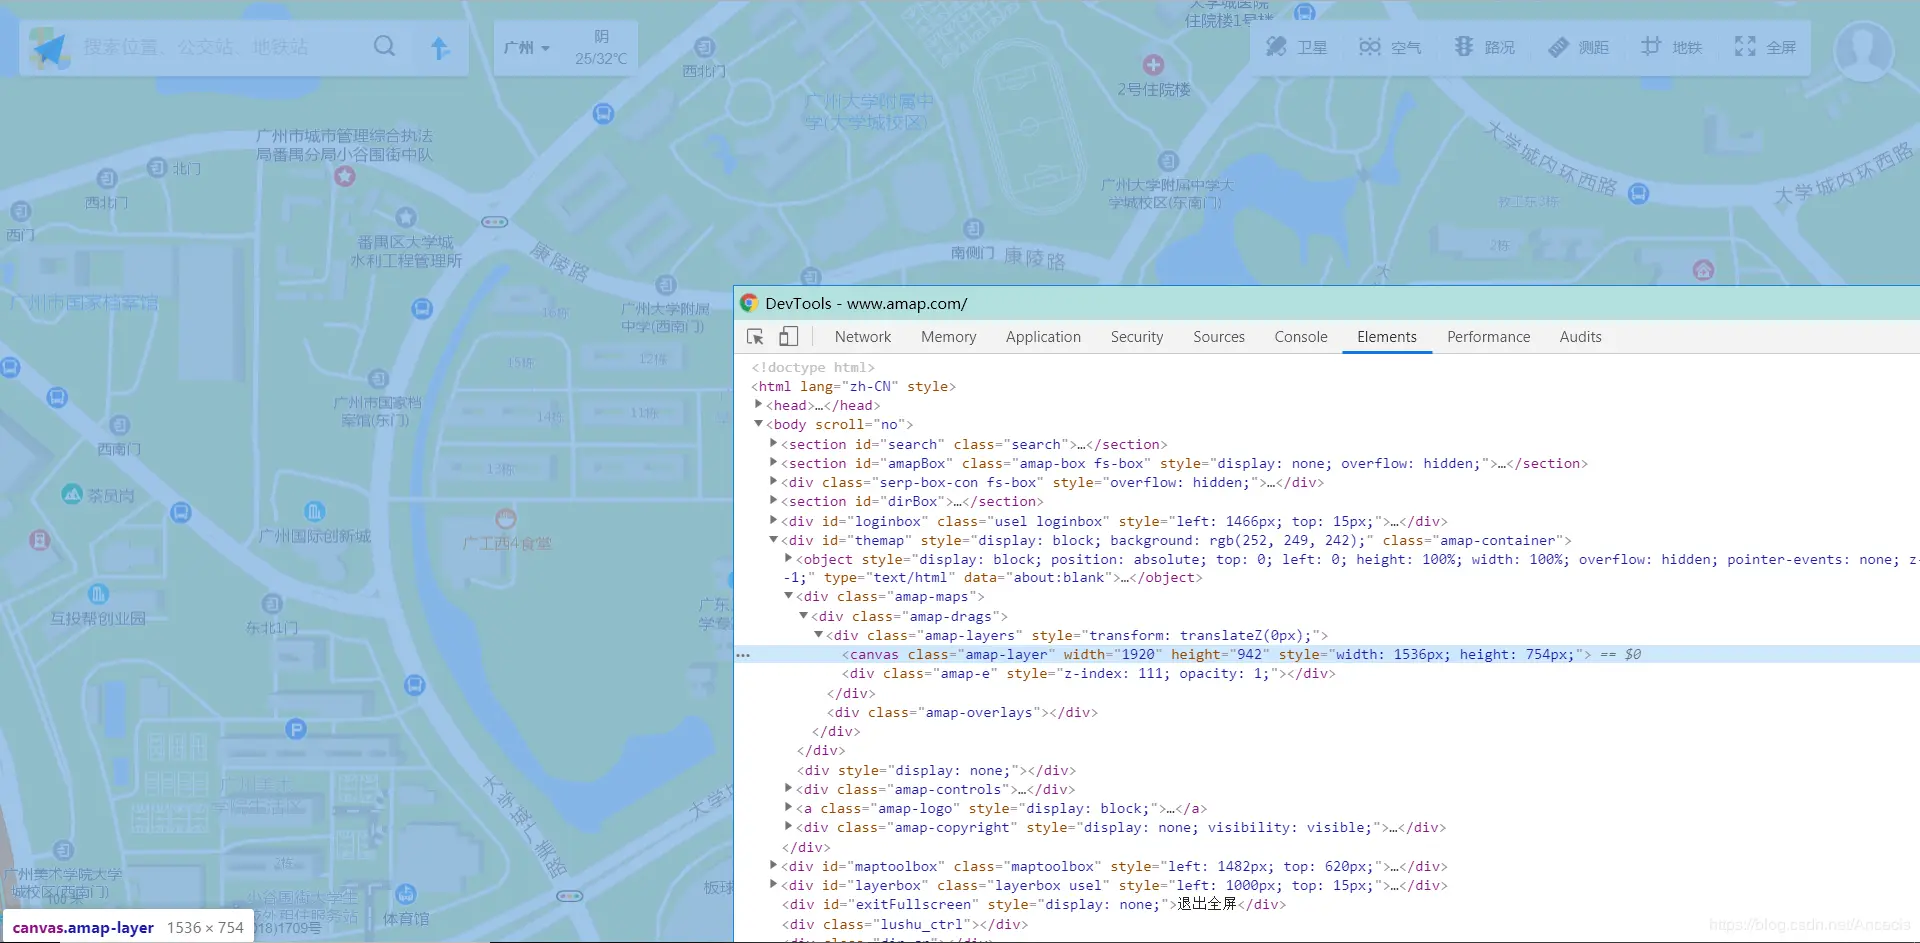Click the 茶员岗 mountain marker icon
This screenshot has height=943, width=1920.
click(x=72, y=494)
